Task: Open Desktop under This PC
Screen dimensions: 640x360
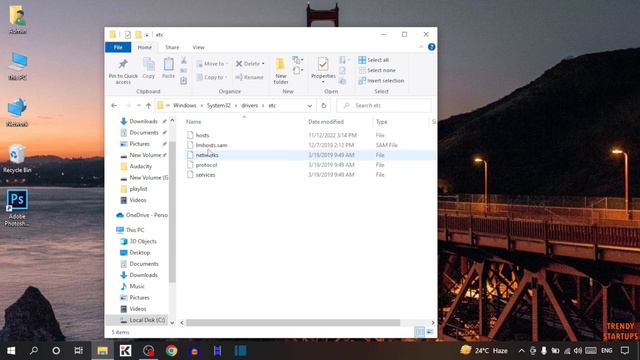Action: [x=139, y=253]
